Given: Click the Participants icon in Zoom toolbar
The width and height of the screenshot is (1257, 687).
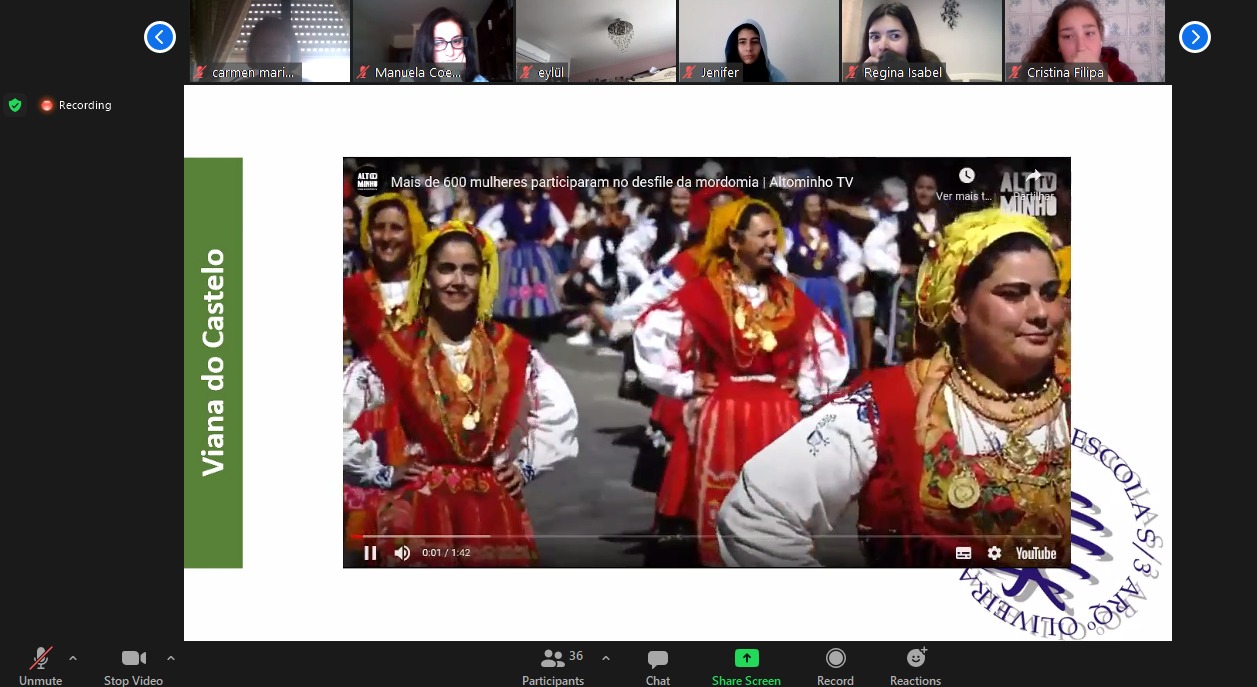Looking at the screenshot, I should (552, 659).
